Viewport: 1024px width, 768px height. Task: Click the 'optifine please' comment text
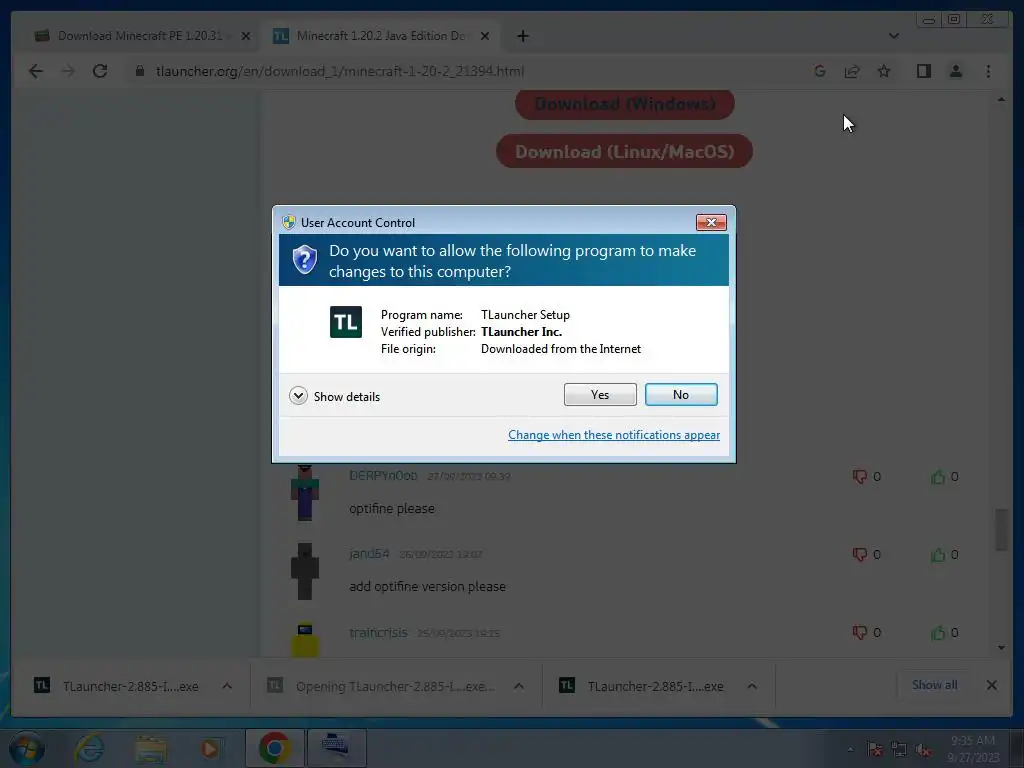(392, 508)
